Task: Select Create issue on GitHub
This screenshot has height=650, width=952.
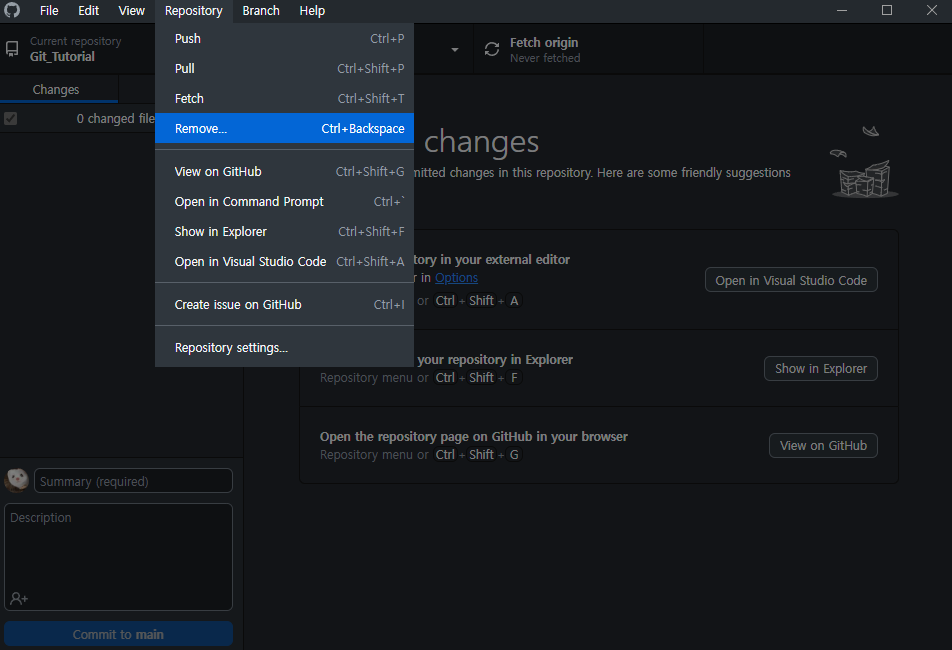Action: point(284,305)
